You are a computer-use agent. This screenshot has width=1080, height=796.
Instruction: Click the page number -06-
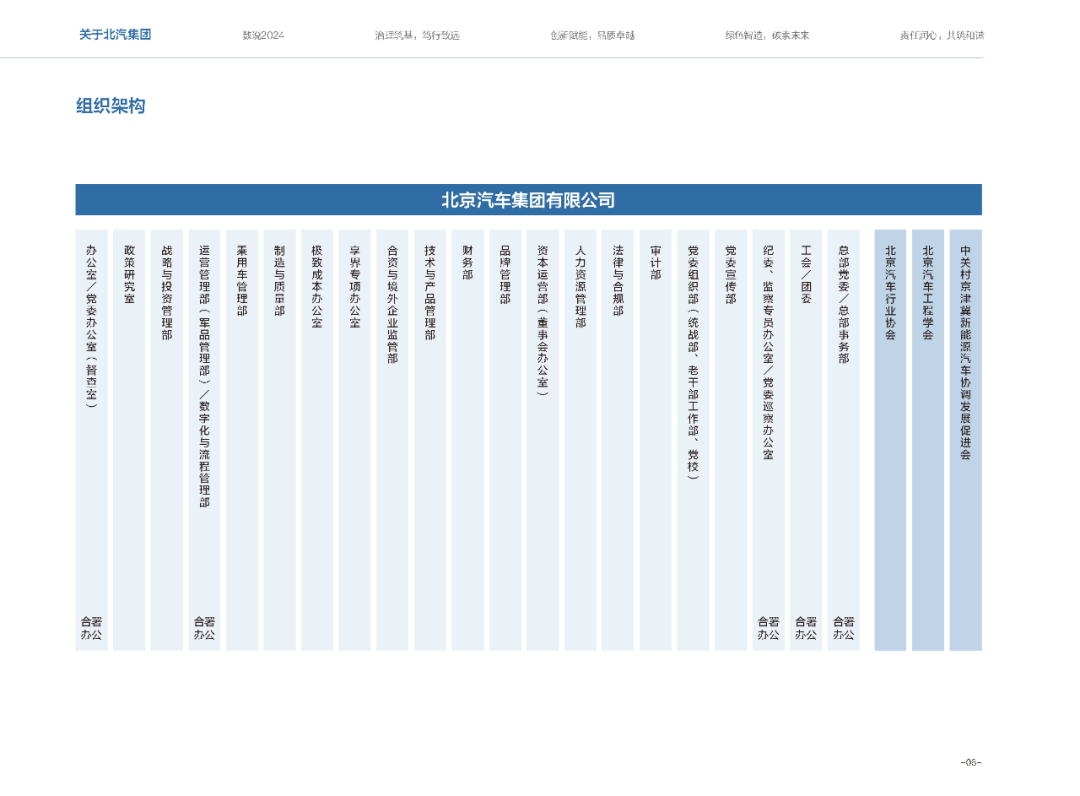tap(971, 762)
